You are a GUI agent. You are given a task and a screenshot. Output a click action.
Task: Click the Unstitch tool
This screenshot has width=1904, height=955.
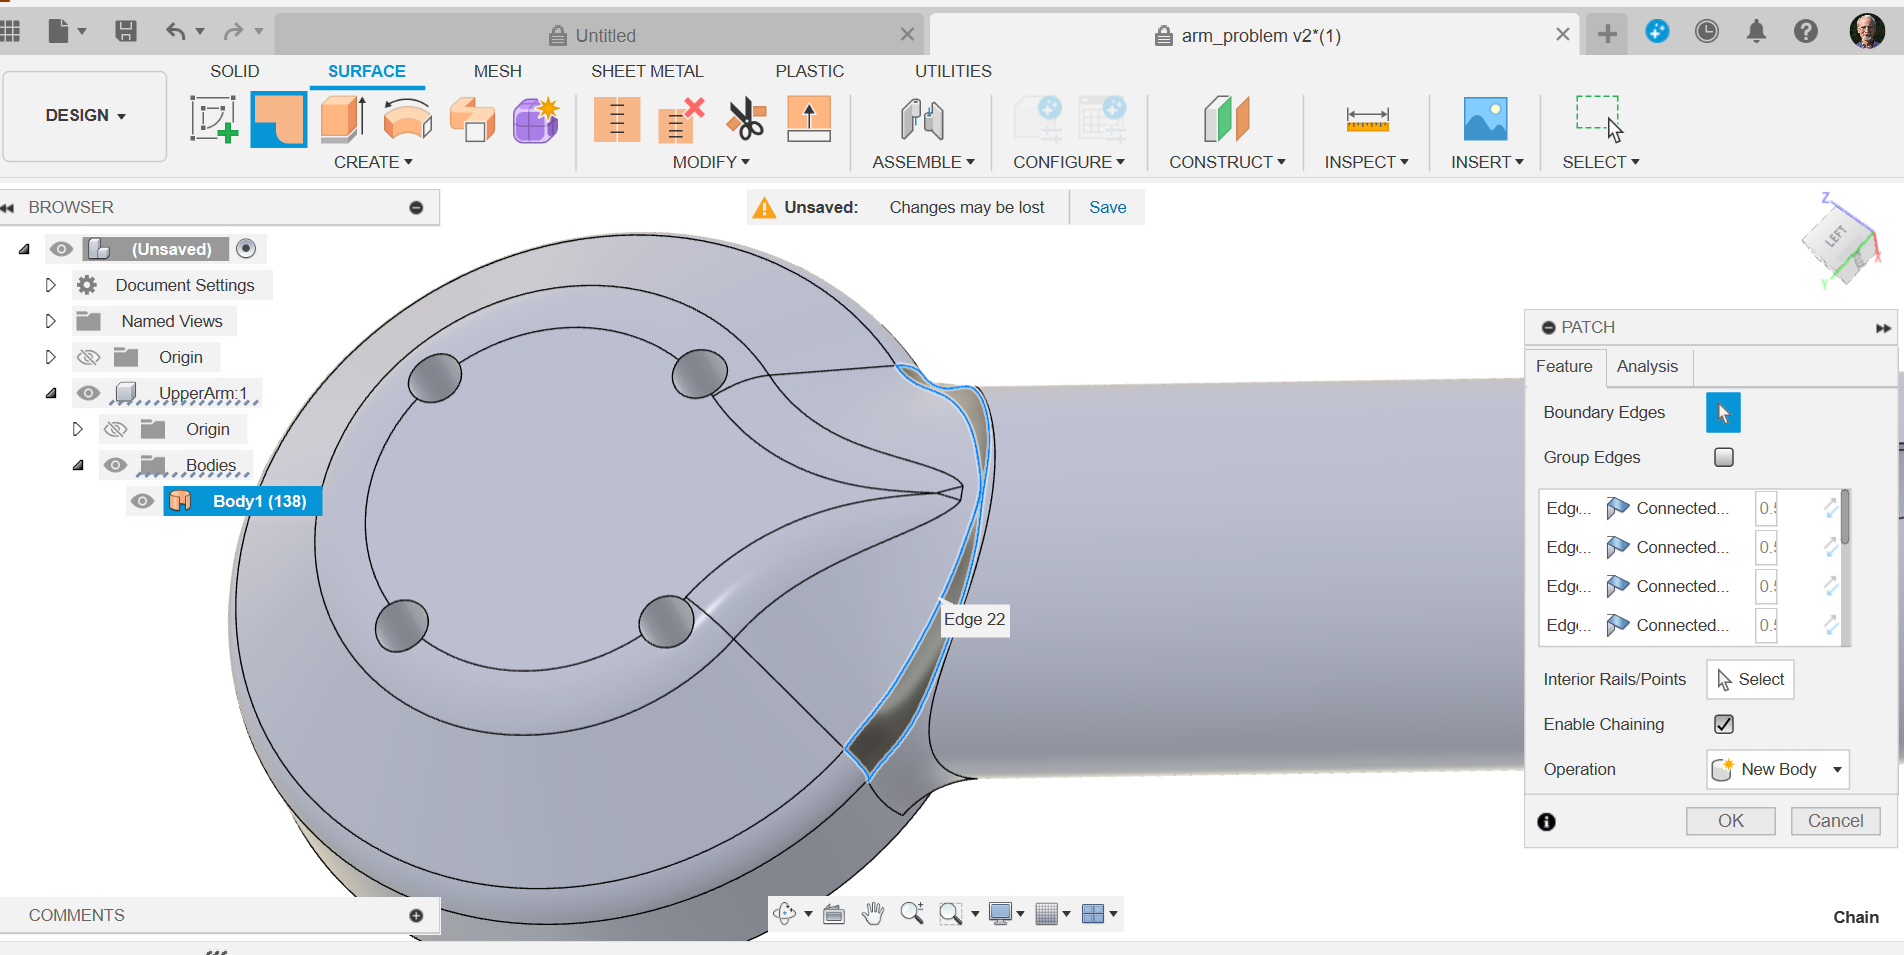click(x=681, y=119)
